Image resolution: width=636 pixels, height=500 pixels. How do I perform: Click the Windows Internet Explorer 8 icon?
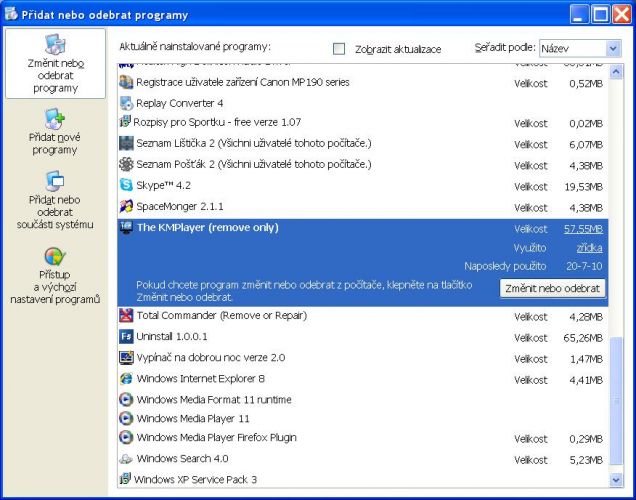(126, 378)
